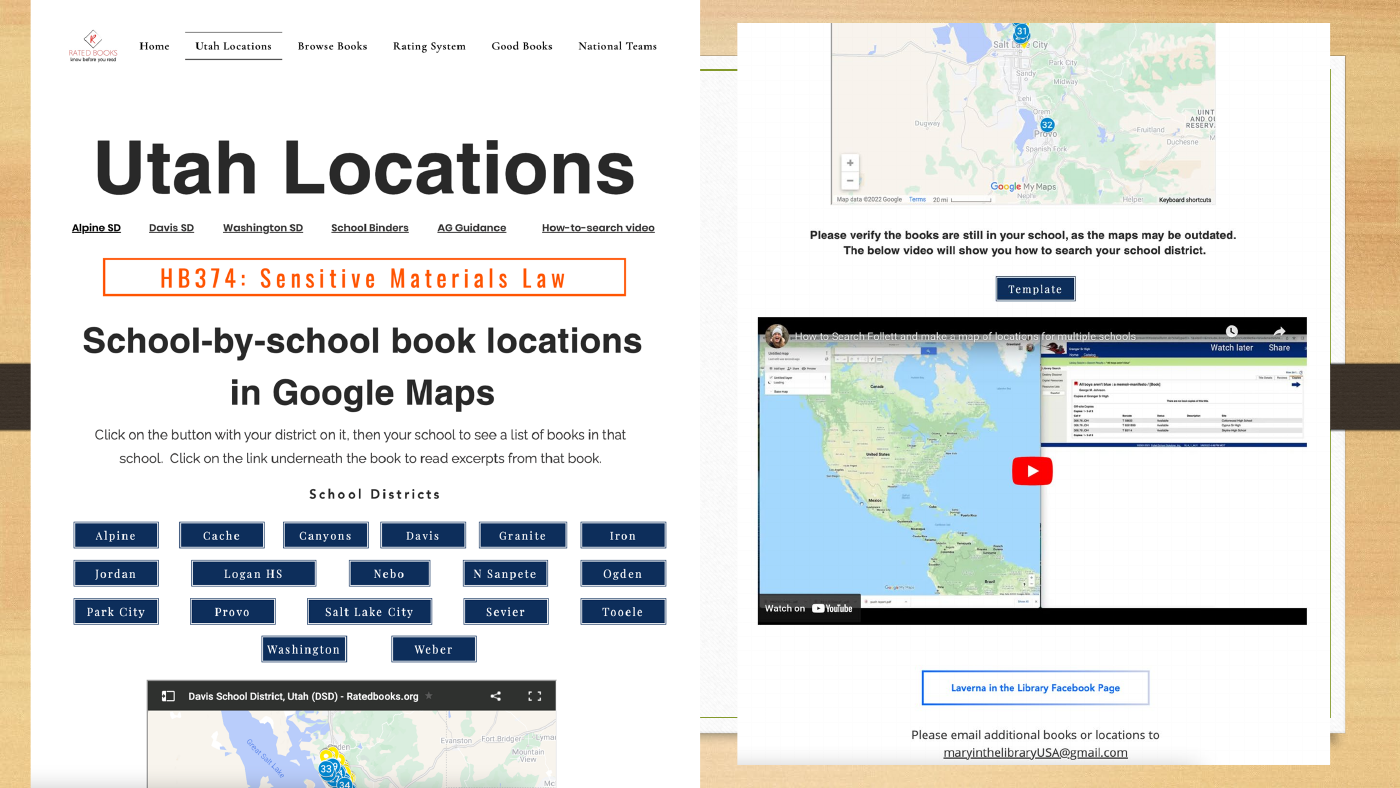Open map Keyboard shortcuts
This screenshot has height=788, width=1400.
pyautogui.click(x=1185, y=200)
